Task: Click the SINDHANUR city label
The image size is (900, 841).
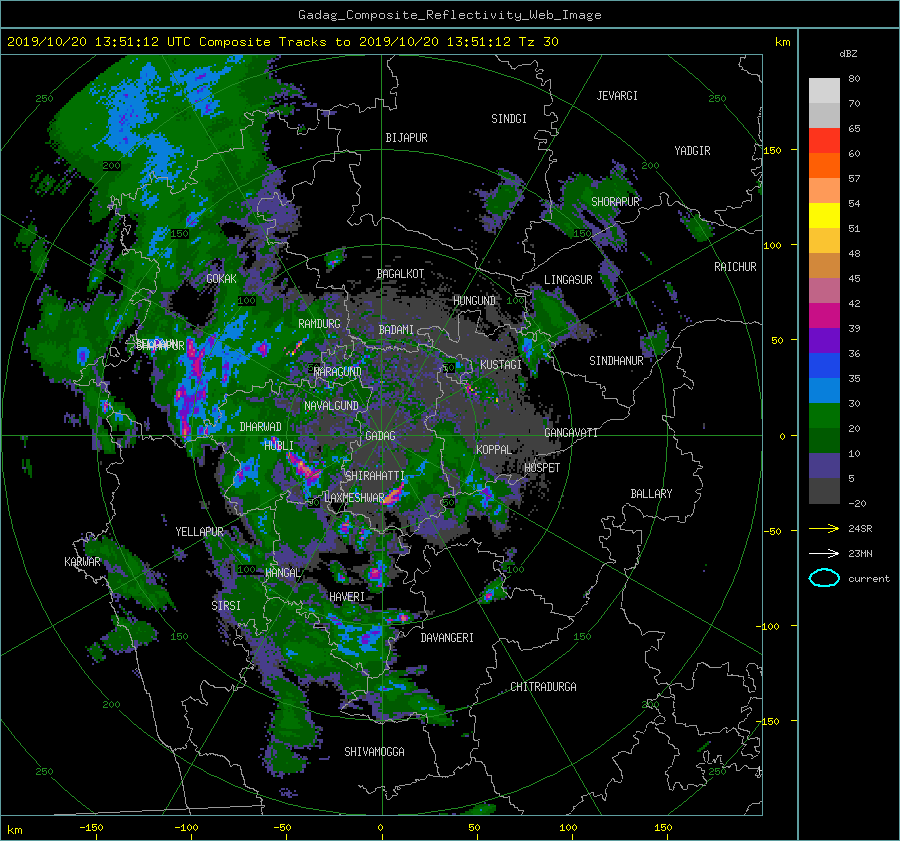Action: click(x=616, y=361)
